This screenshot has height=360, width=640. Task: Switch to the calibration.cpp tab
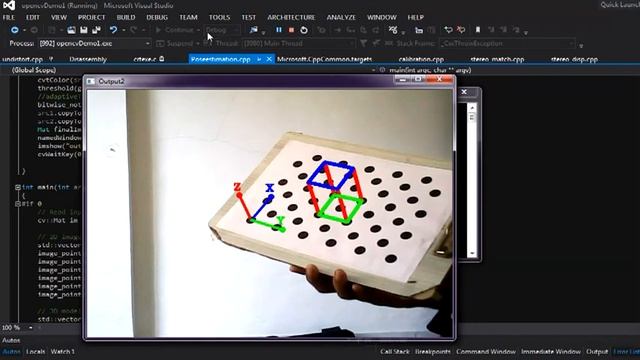coord(421,59)
